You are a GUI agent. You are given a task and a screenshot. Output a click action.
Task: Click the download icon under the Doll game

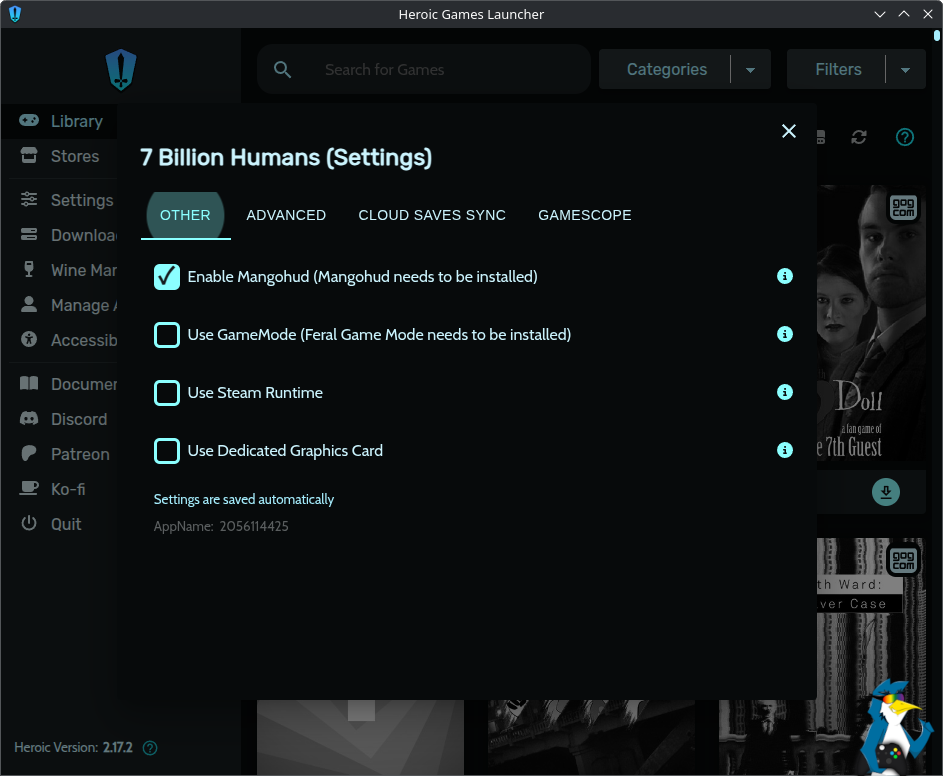click(886, 491)
